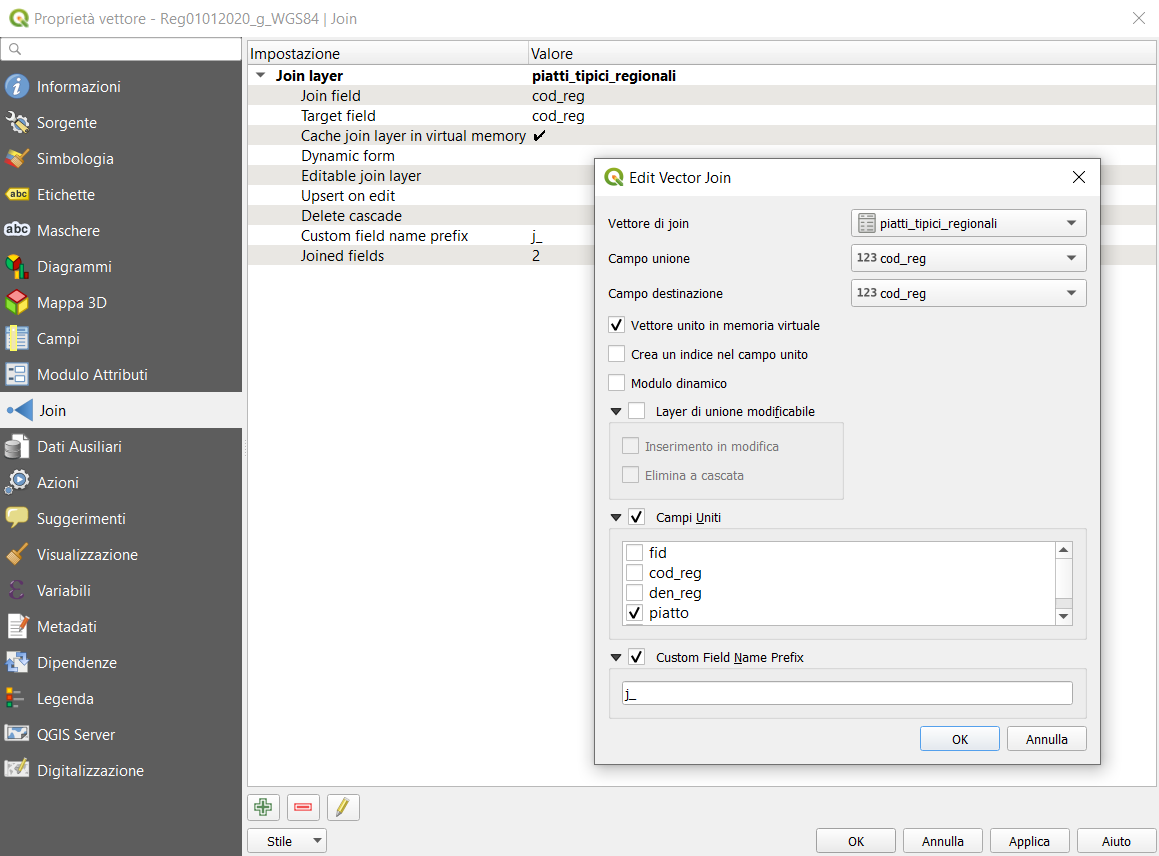Select the Mappa 3D cube icon
1159x856 pixels.
point(17,303)
